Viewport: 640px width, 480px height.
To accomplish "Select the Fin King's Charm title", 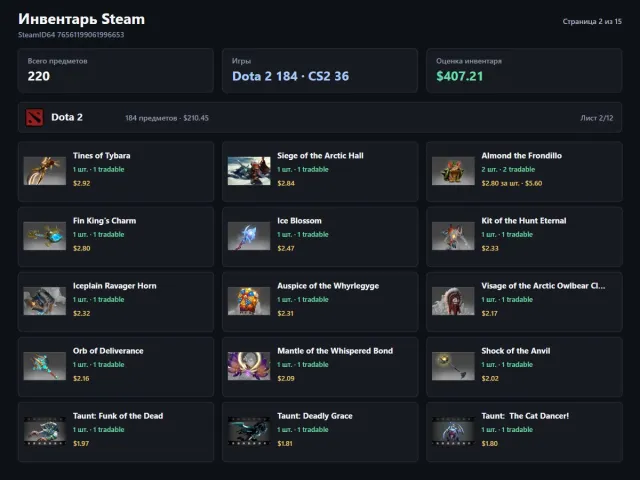I will point(104,221).
